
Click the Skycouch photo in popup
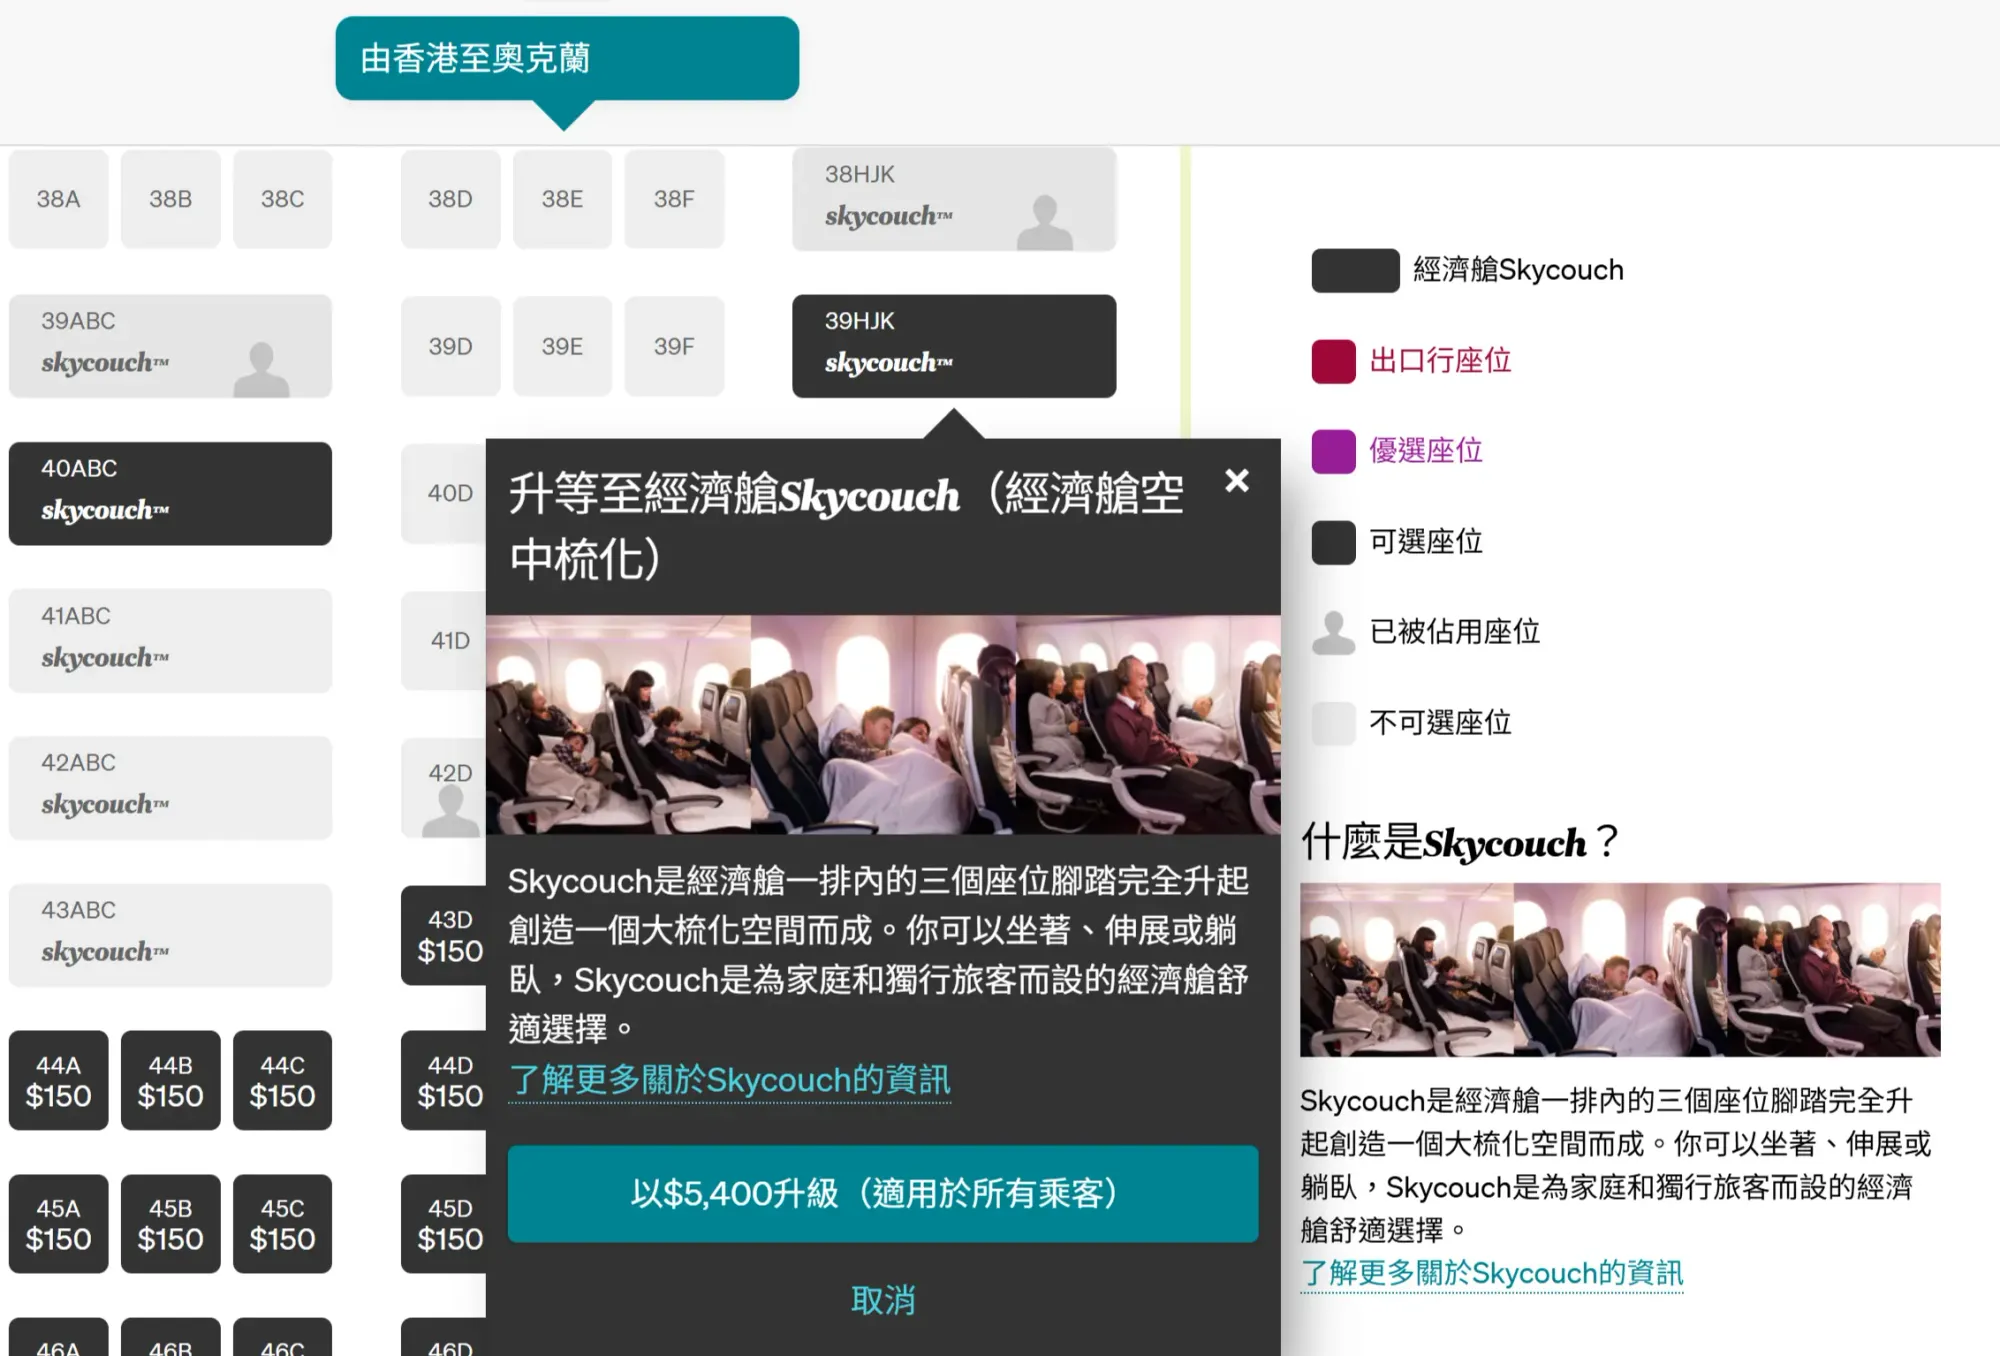click(882, 724)
